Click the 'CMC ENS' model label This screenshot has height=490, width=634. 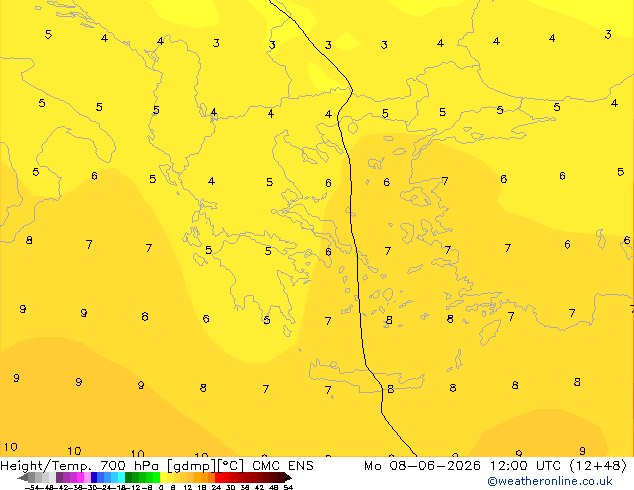click(x=283, y=466)
